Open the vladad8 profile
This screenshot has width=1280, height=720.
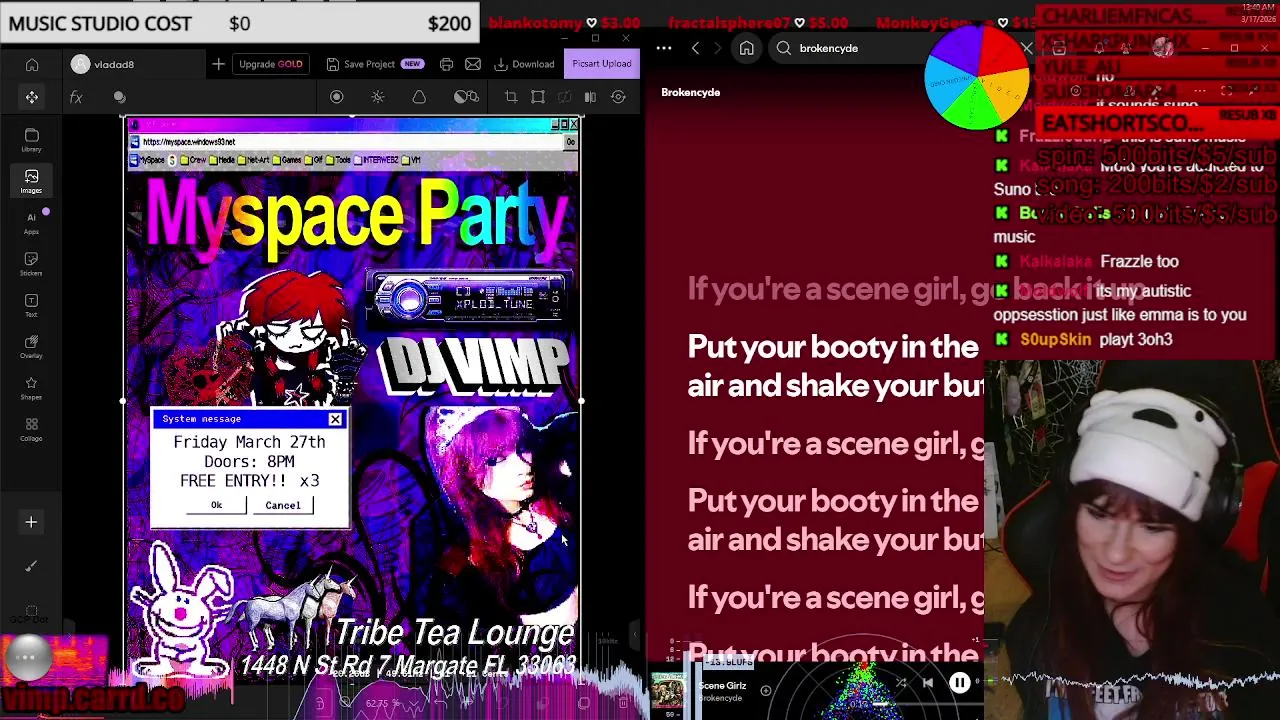click(x=103, y=64)
